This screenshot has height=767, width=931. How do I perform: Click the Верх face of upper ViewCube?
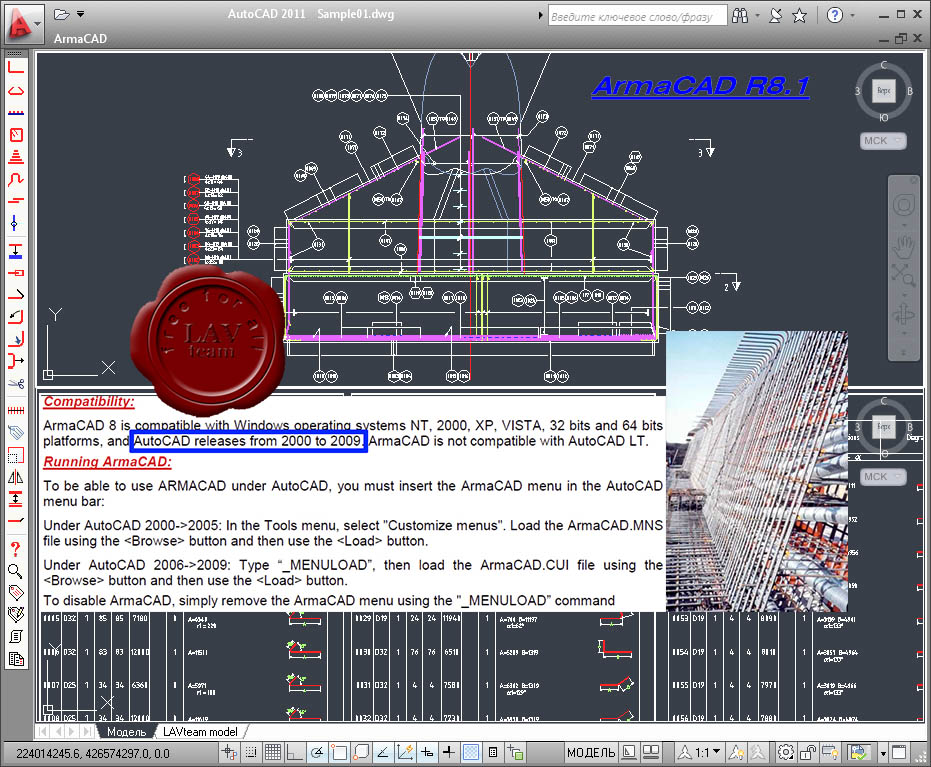pos(884,90)
